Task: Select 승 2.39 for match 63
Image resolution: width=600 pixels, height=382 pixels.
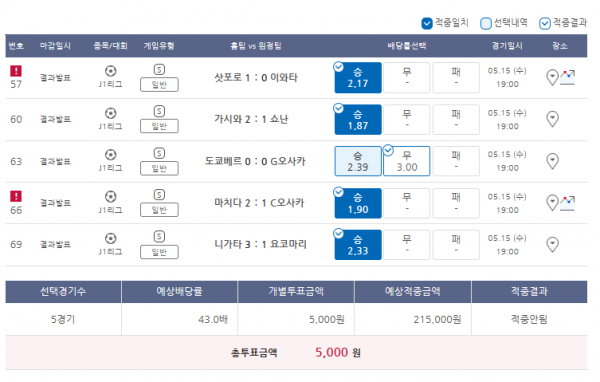Action: pos(358,161)
